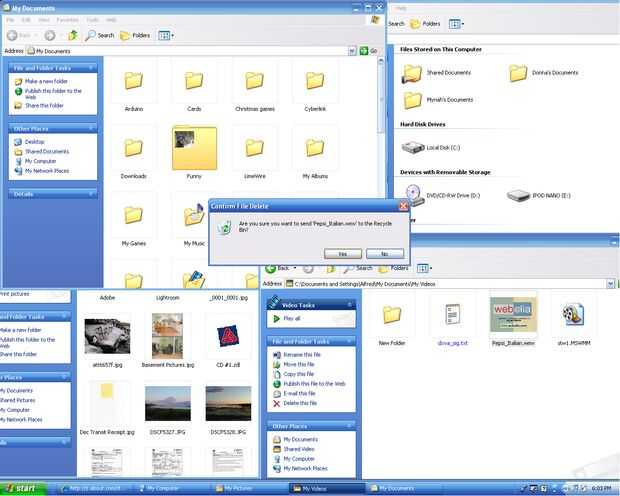Select the Funny folder thumbnail

click(194, 149)
